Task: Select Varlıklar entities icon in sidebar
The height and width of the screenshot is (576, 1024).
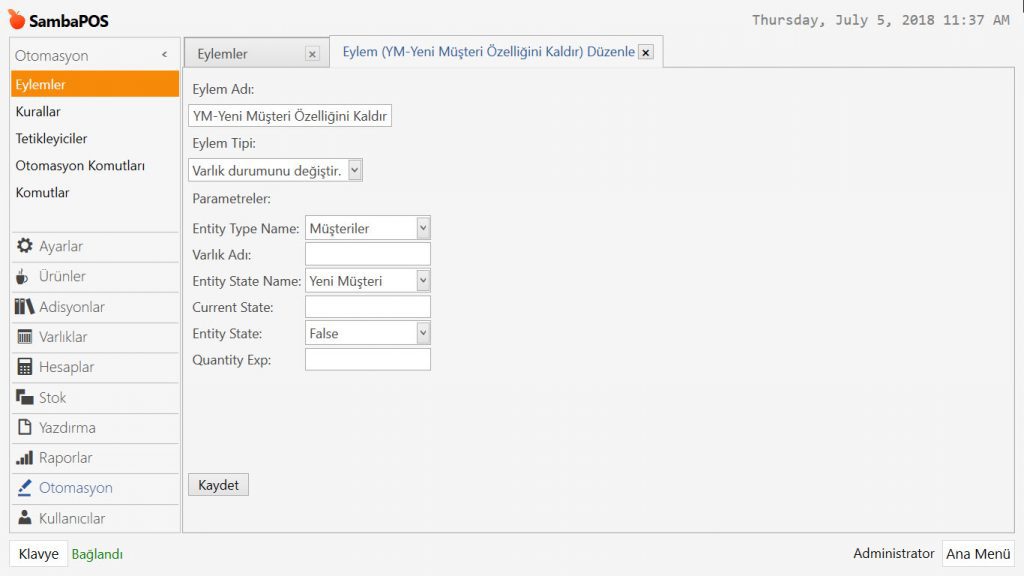Action: pos(25,337)
